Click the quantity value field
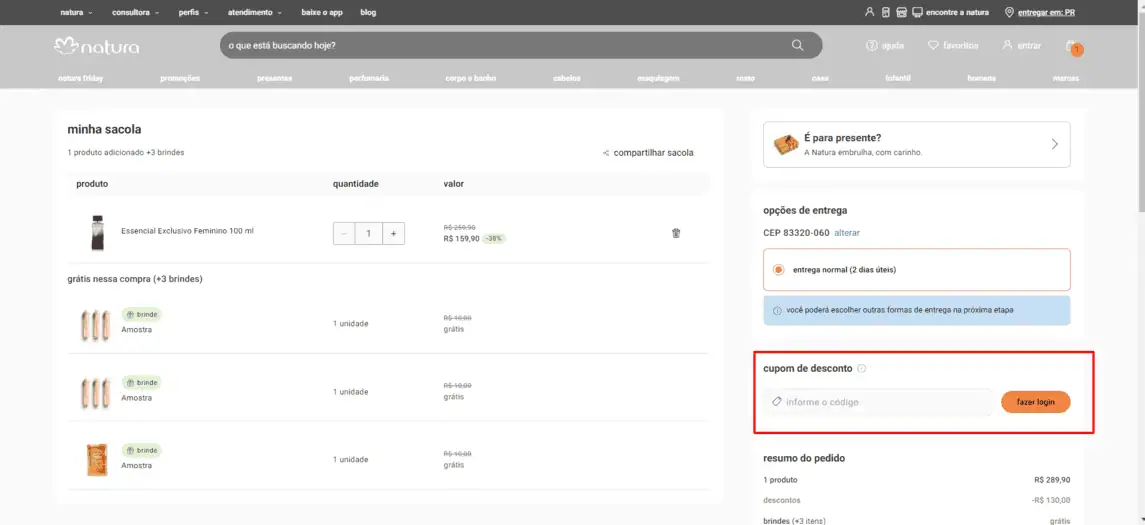1145x525 pixels. (x=369, y=234)
